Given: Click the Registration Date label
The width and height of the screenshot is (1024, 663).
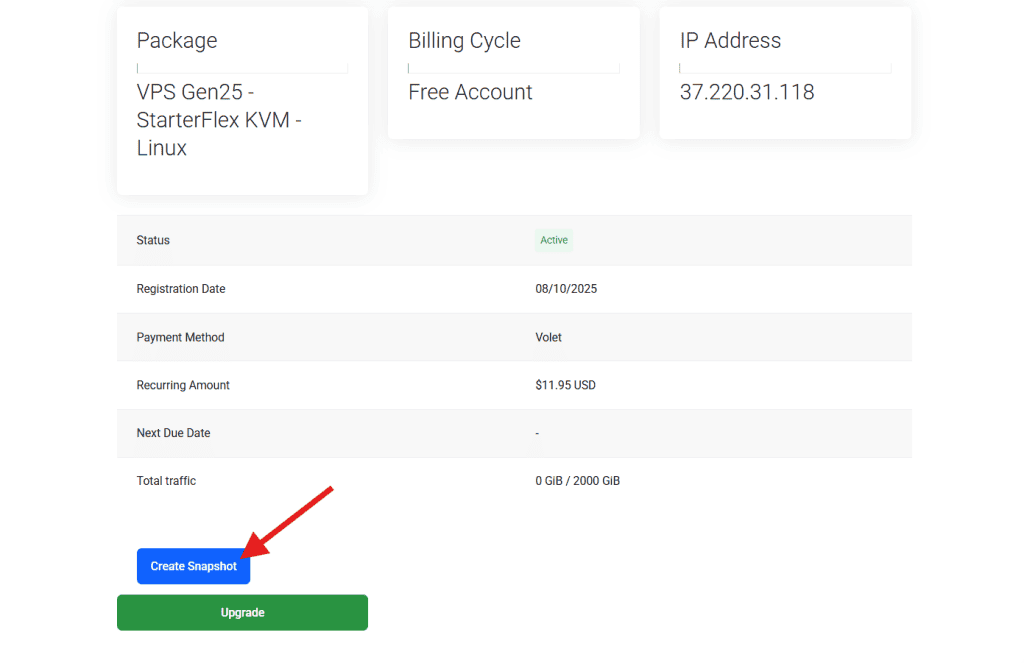Looking at the screenshot, I should pos(181,289).
